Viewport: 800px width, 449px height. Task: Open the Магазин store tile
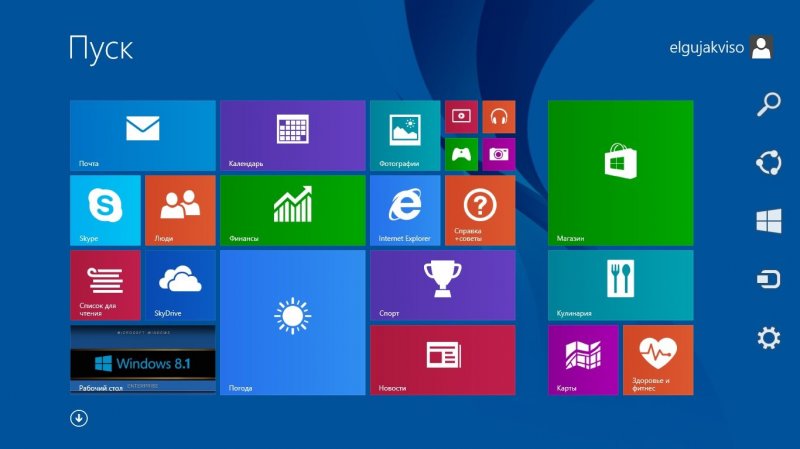(x=620, y=173)
